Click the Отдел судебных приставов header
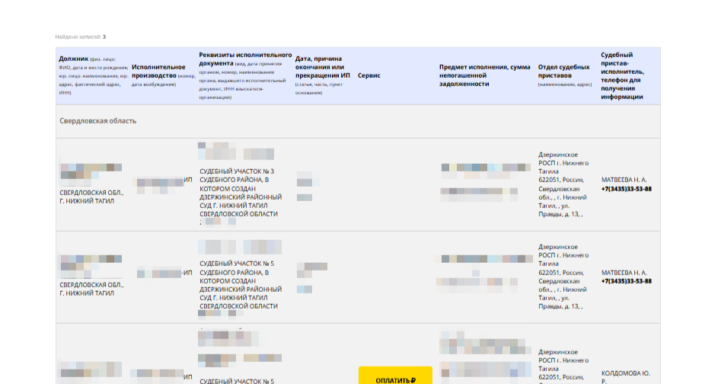 point(565,76)
